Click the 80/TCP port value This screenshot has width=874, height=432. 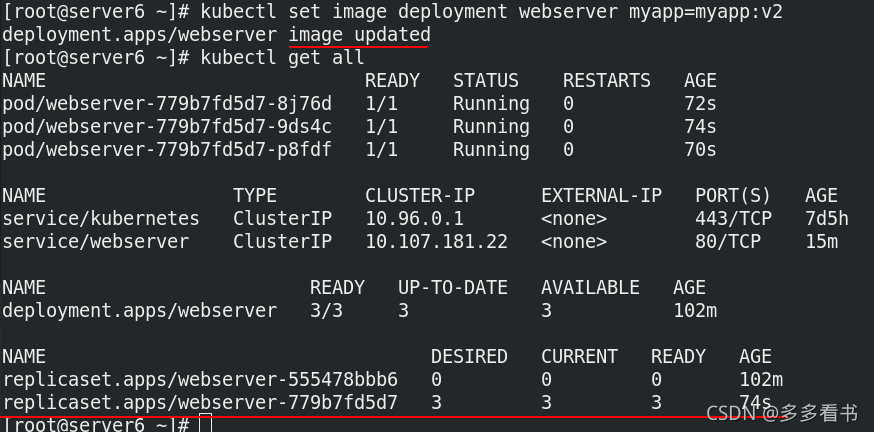(x=728, y=241)
